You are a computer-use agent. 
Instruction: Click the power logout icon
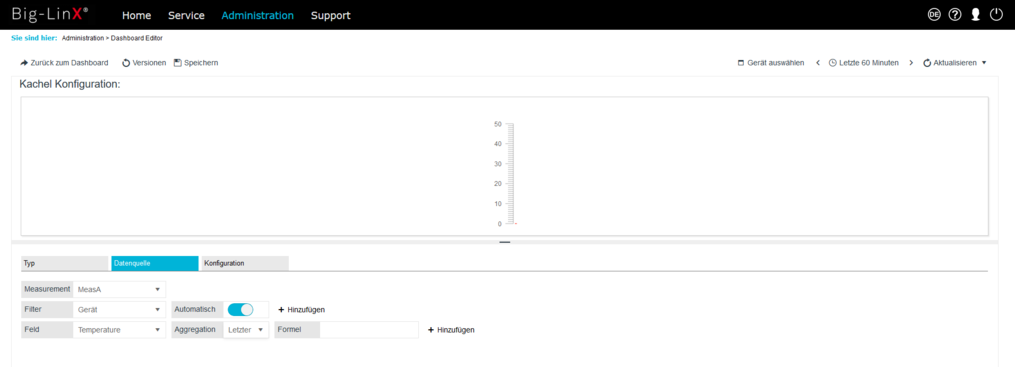[996, 15]
